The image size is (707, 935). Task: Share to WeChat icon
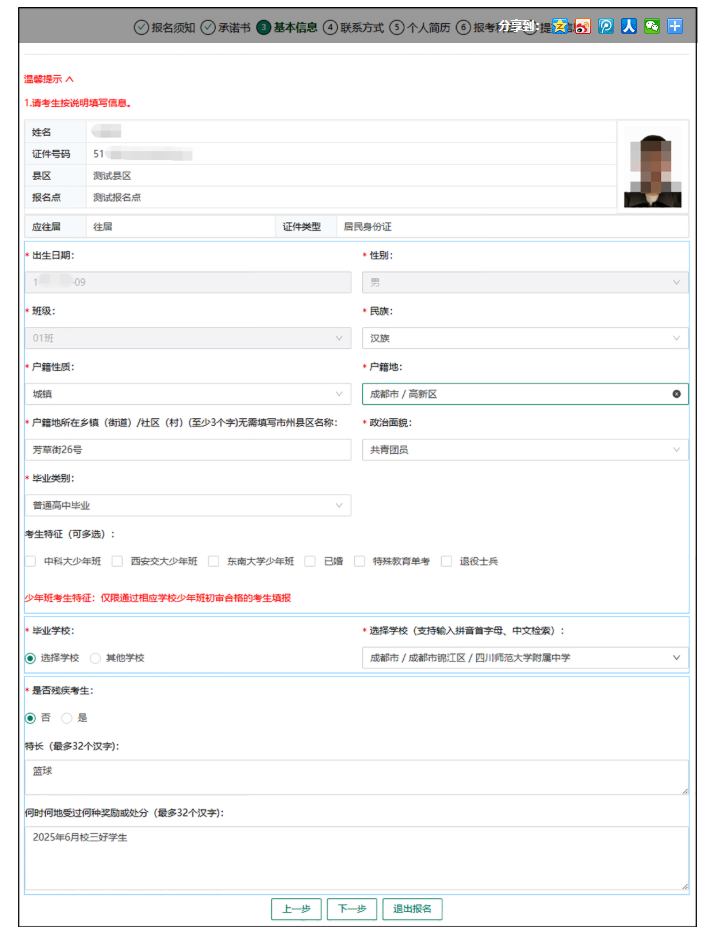(x=652, y=26)
